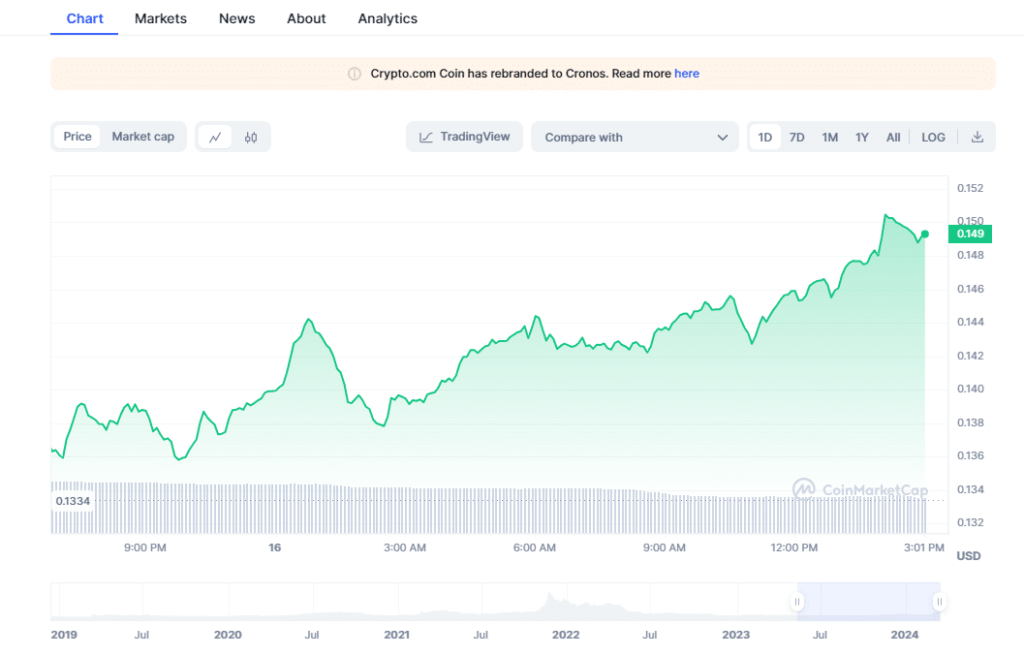Open the Markets tab
The height and width of the screenshot is (656, 1024).
(160, 18)
